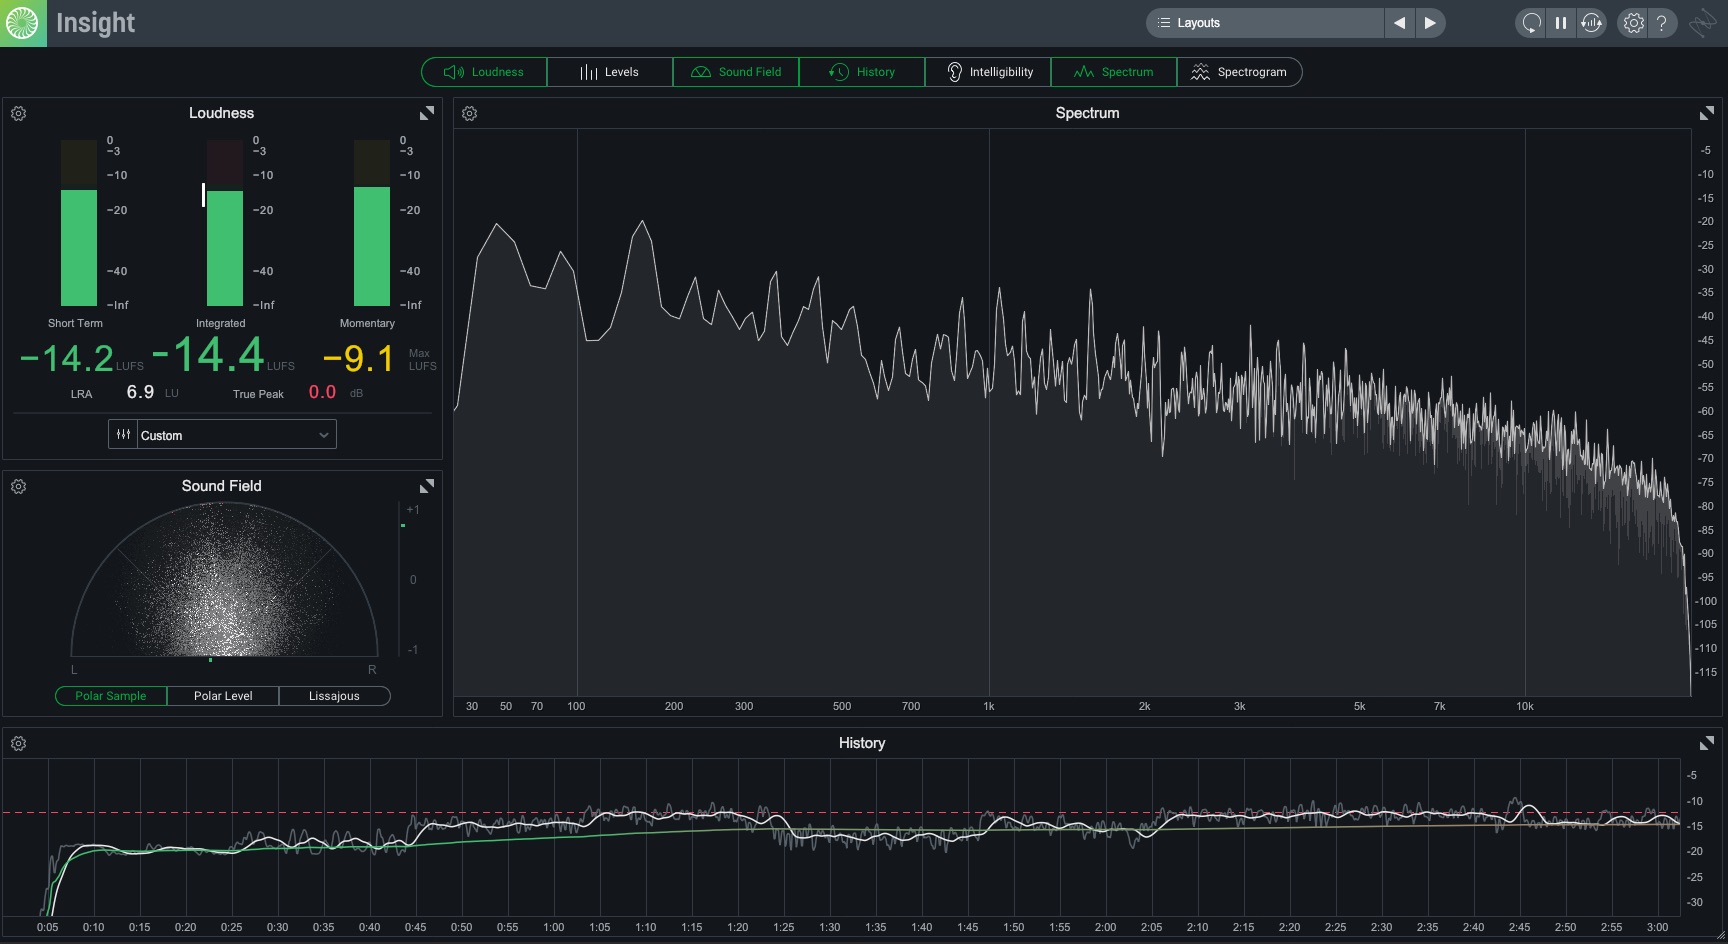
Task: Click the Integrated loudness meter bar
Action: 225,223
